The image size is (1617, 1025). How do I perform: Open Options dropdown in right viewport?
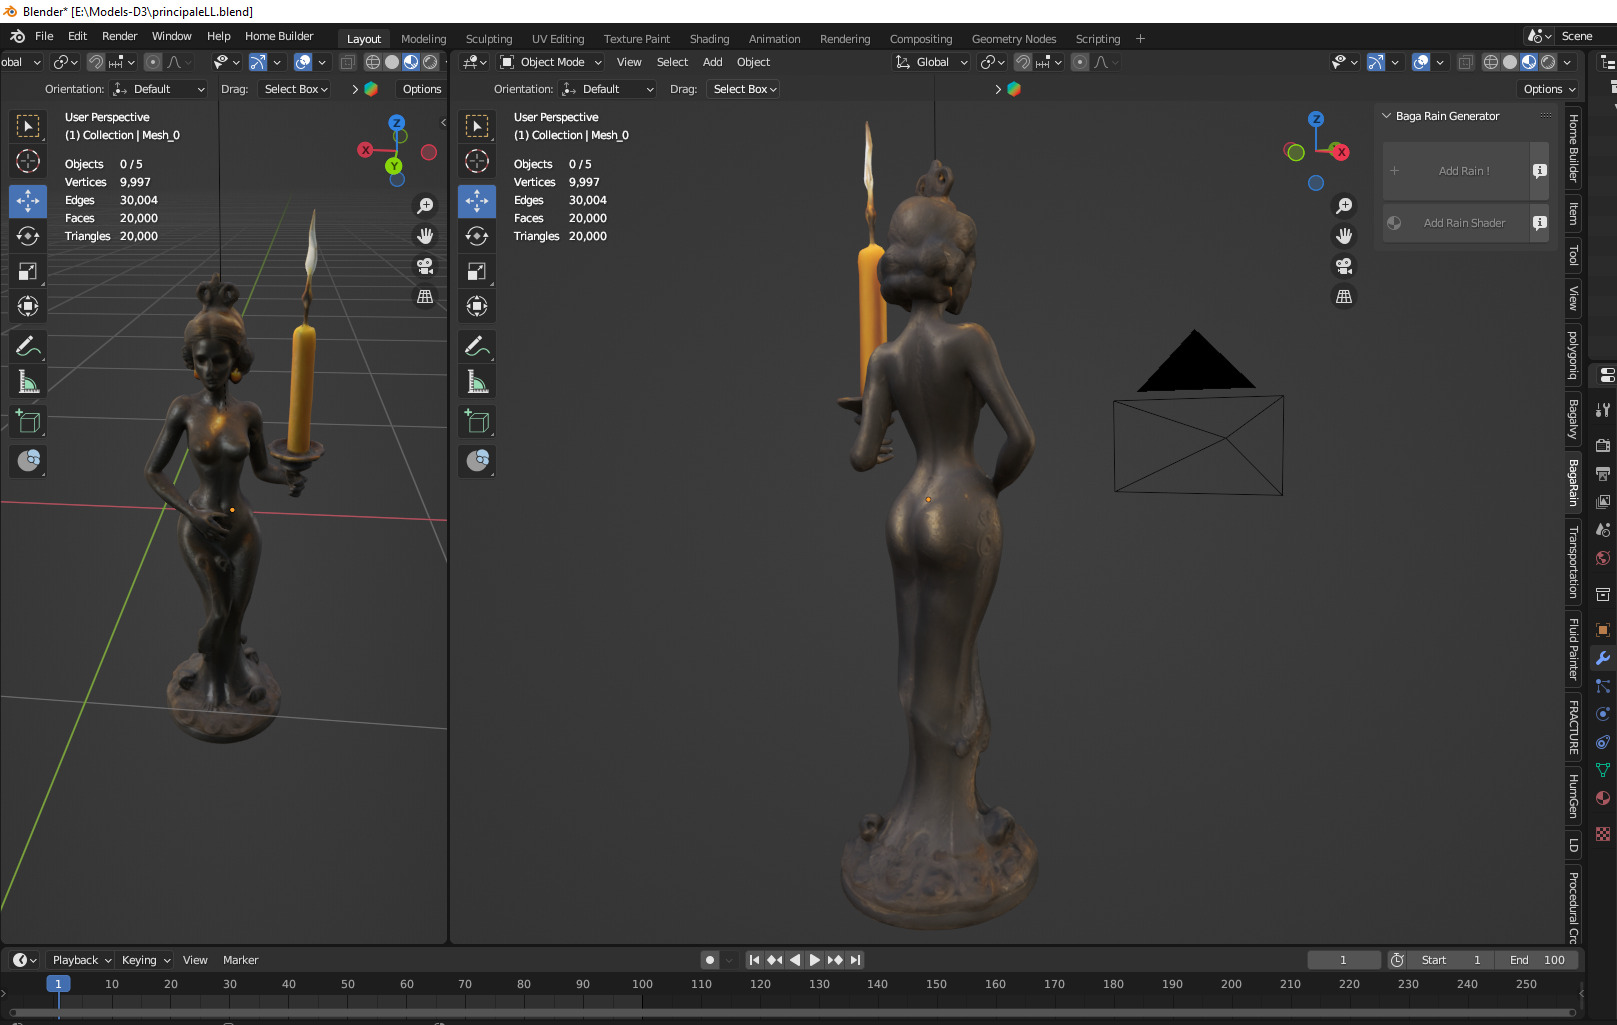[x=1549, y=89]
